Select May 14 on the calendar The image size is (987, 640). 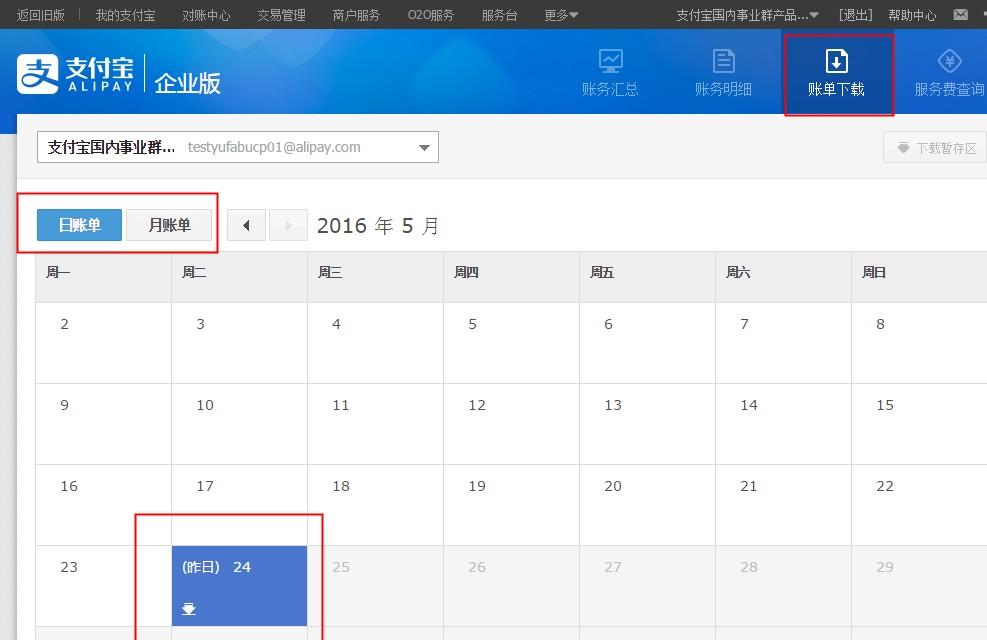click(x=783, y=424)
